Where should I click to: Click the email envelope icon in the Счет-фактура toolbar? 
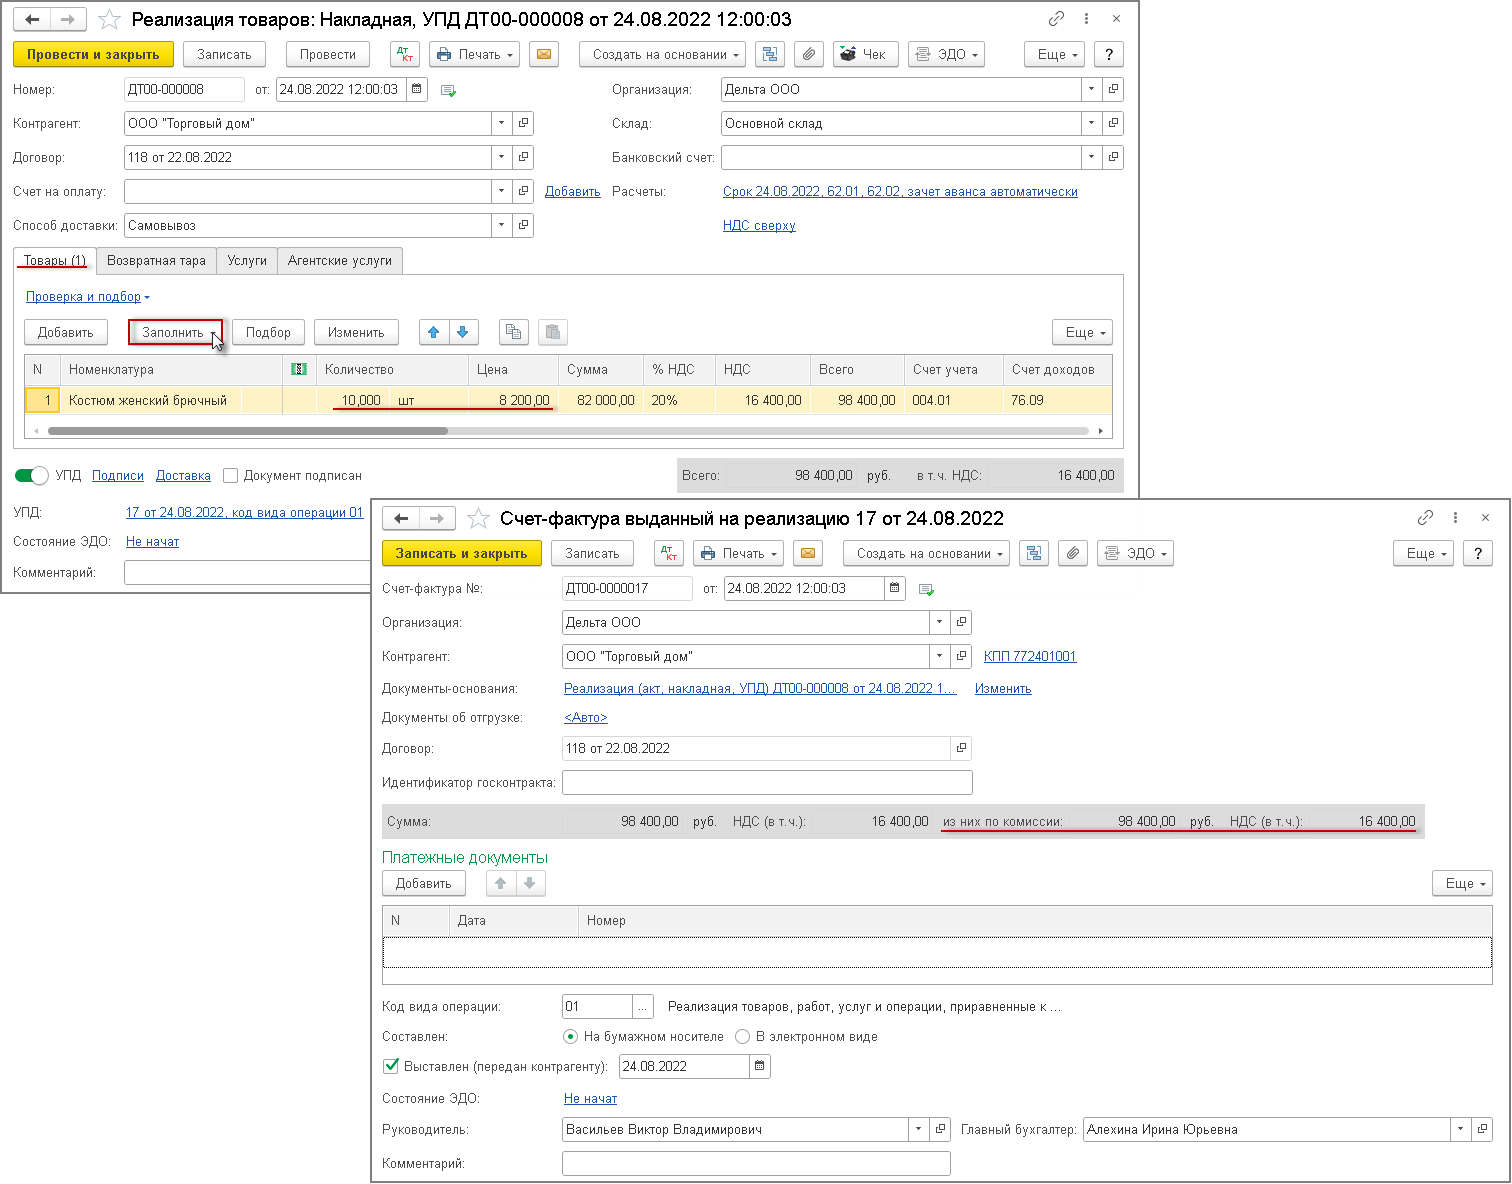[808, 553]
